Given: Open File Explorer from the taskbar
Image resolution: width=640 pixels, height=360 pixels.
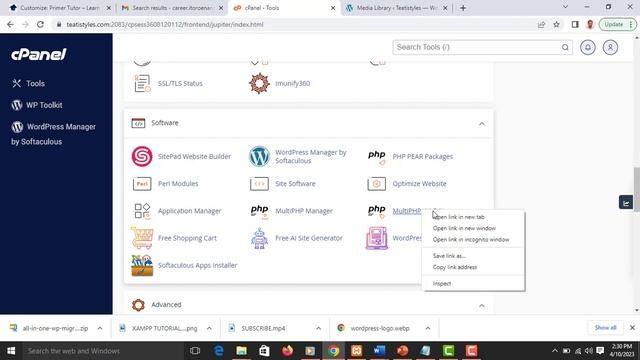Looking at the screenshot, I should click(x=241, y=351).
